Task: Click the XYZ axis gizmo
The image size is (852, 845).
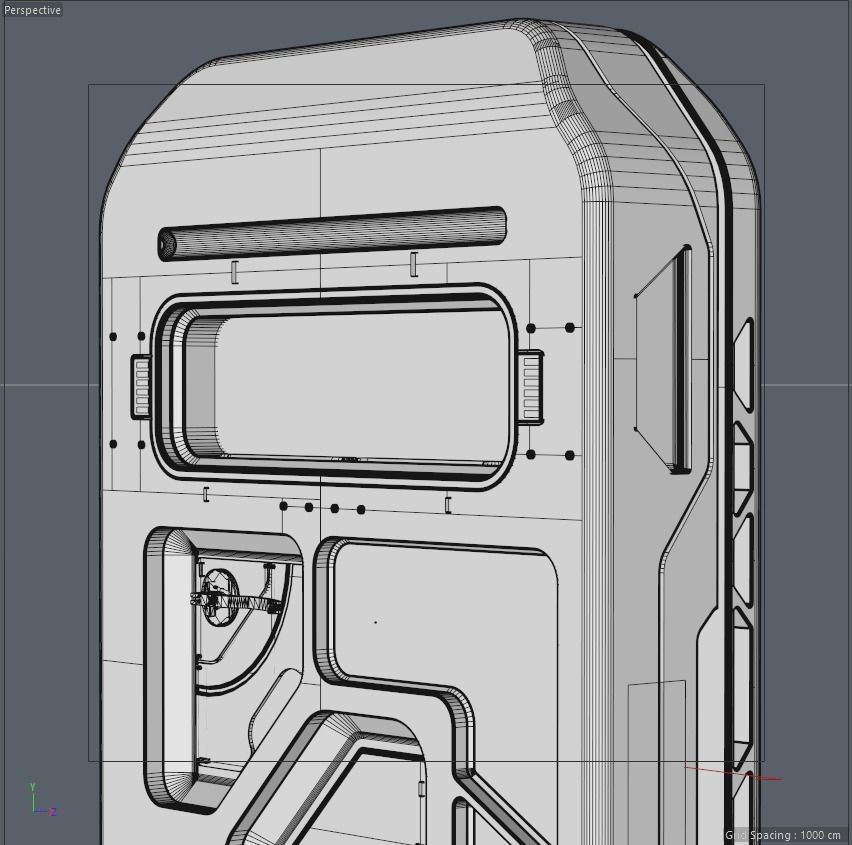Action: coord(41,800)
